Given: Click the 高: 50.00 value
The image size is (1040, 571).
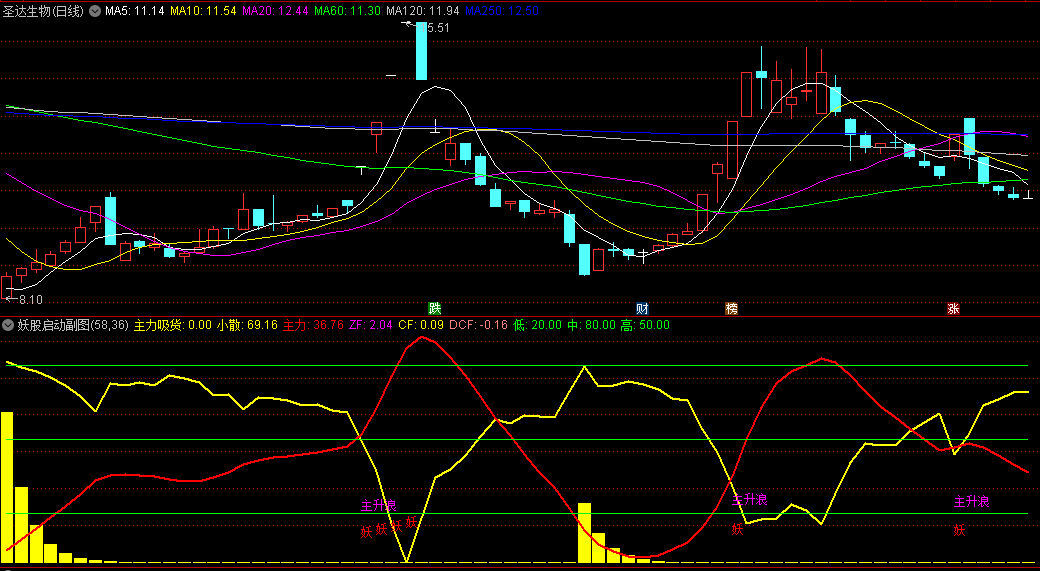Looking at the screenshot, I should tap(645, 325).
